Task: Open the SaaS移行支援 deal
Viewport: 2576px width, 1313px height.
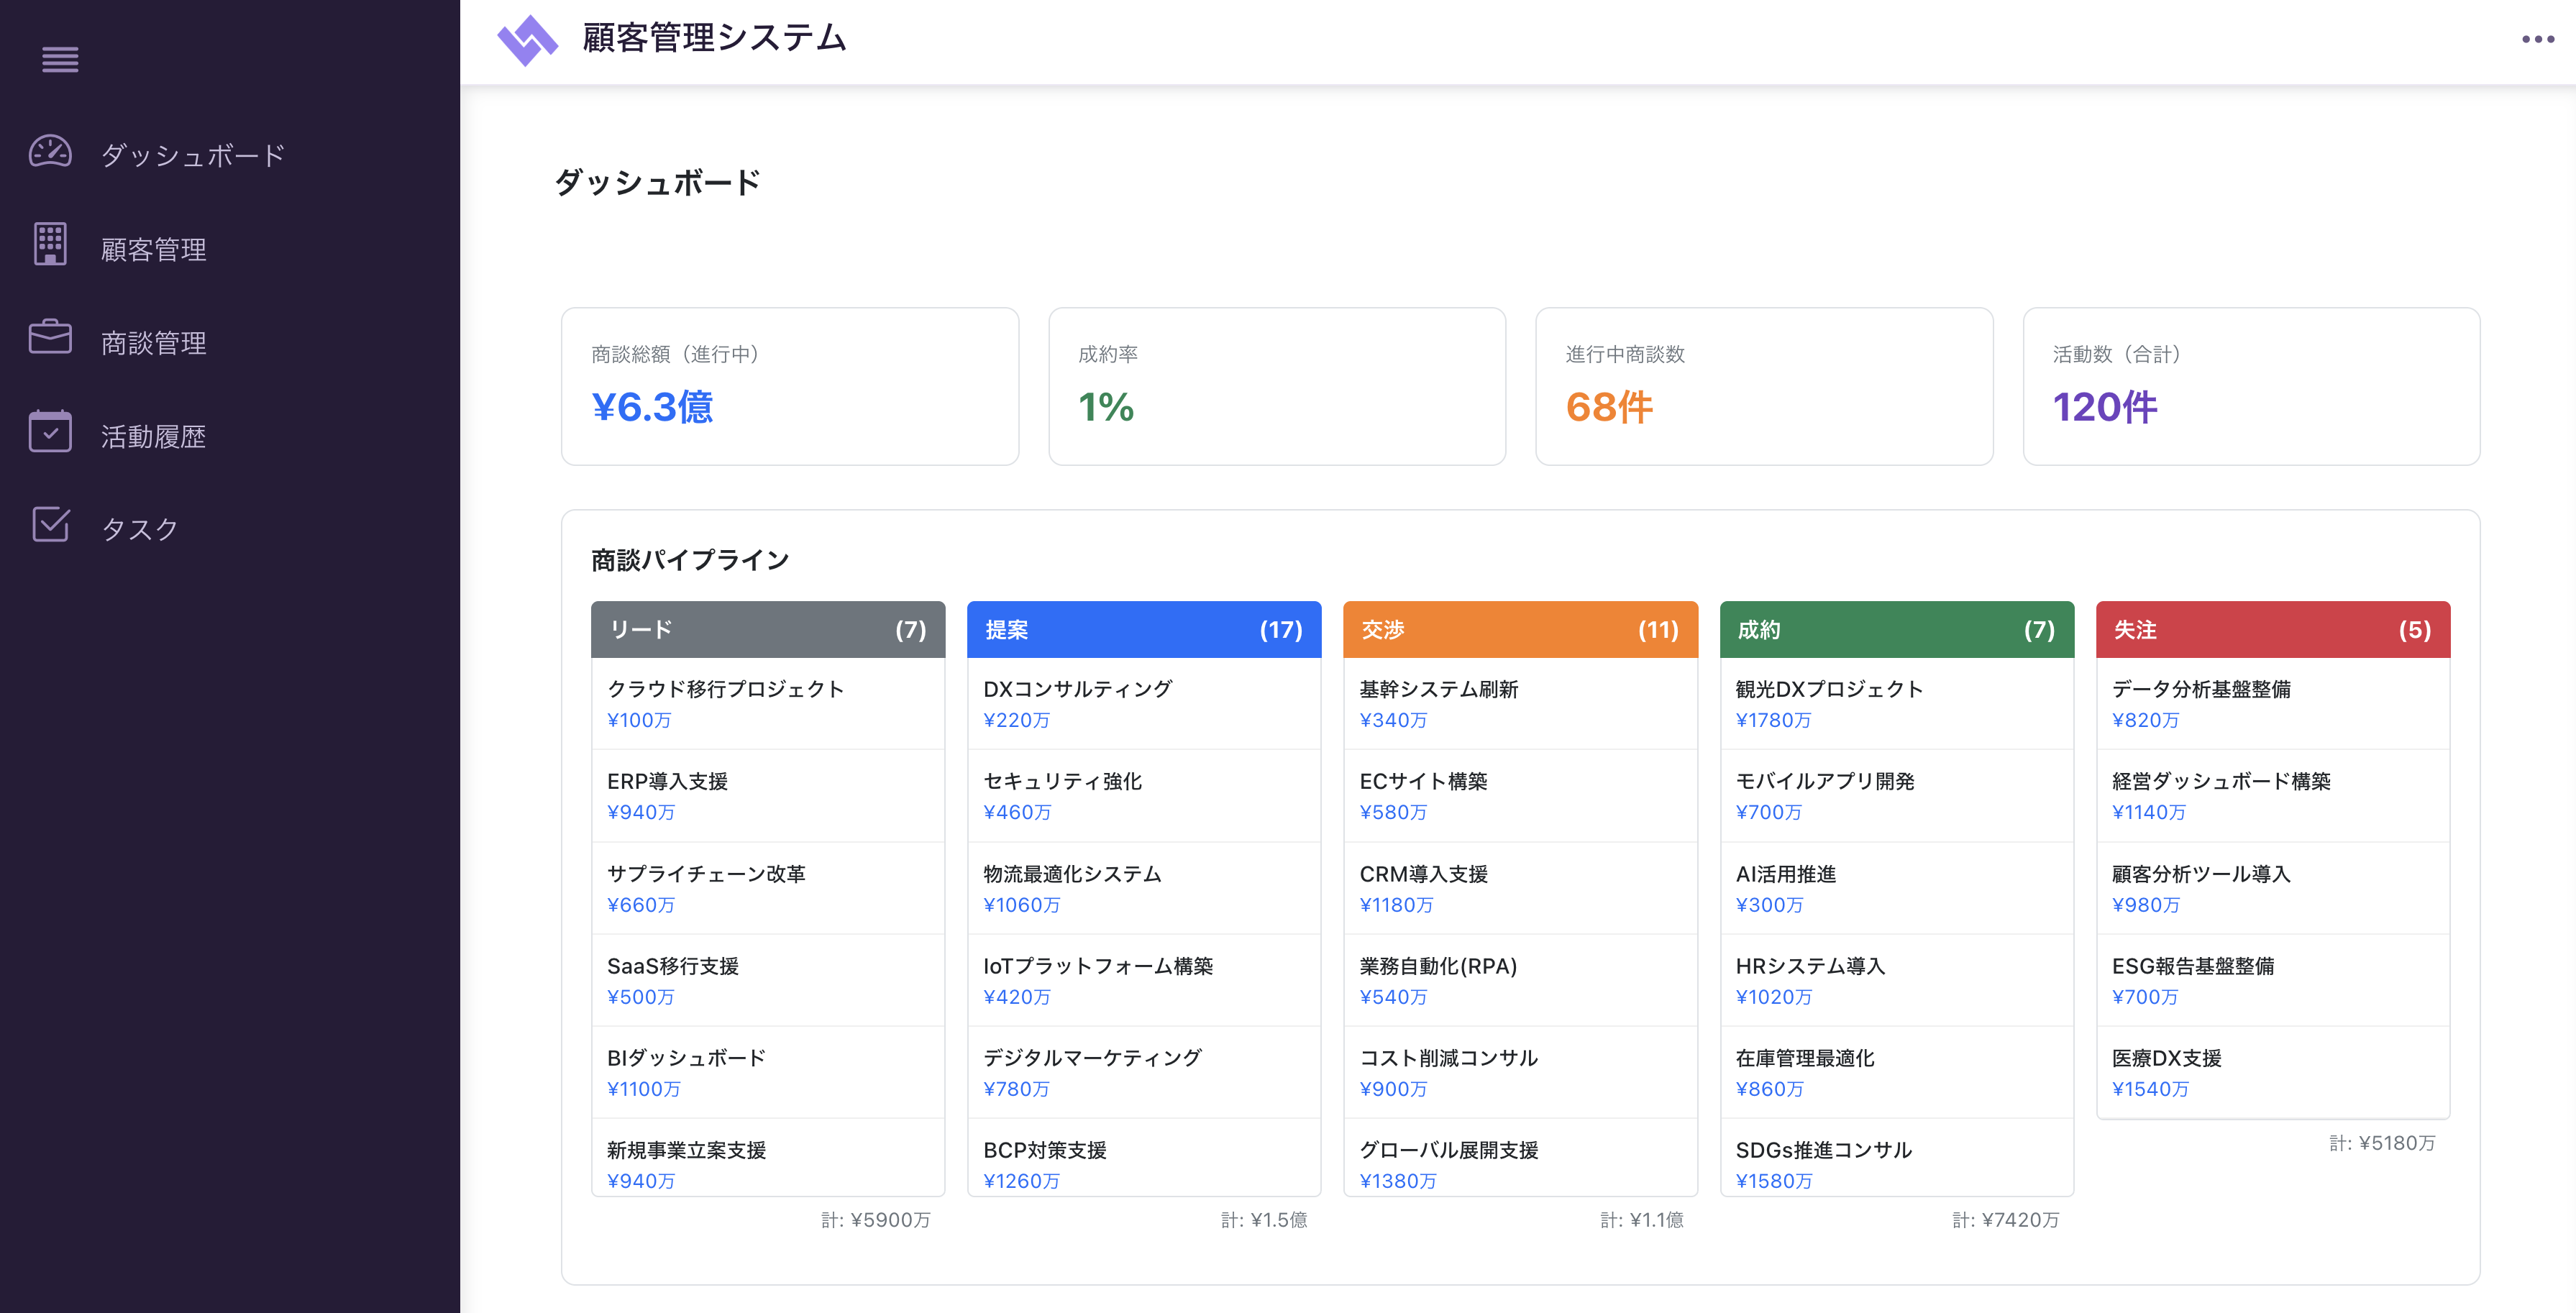Action: (x=768, y=980)
